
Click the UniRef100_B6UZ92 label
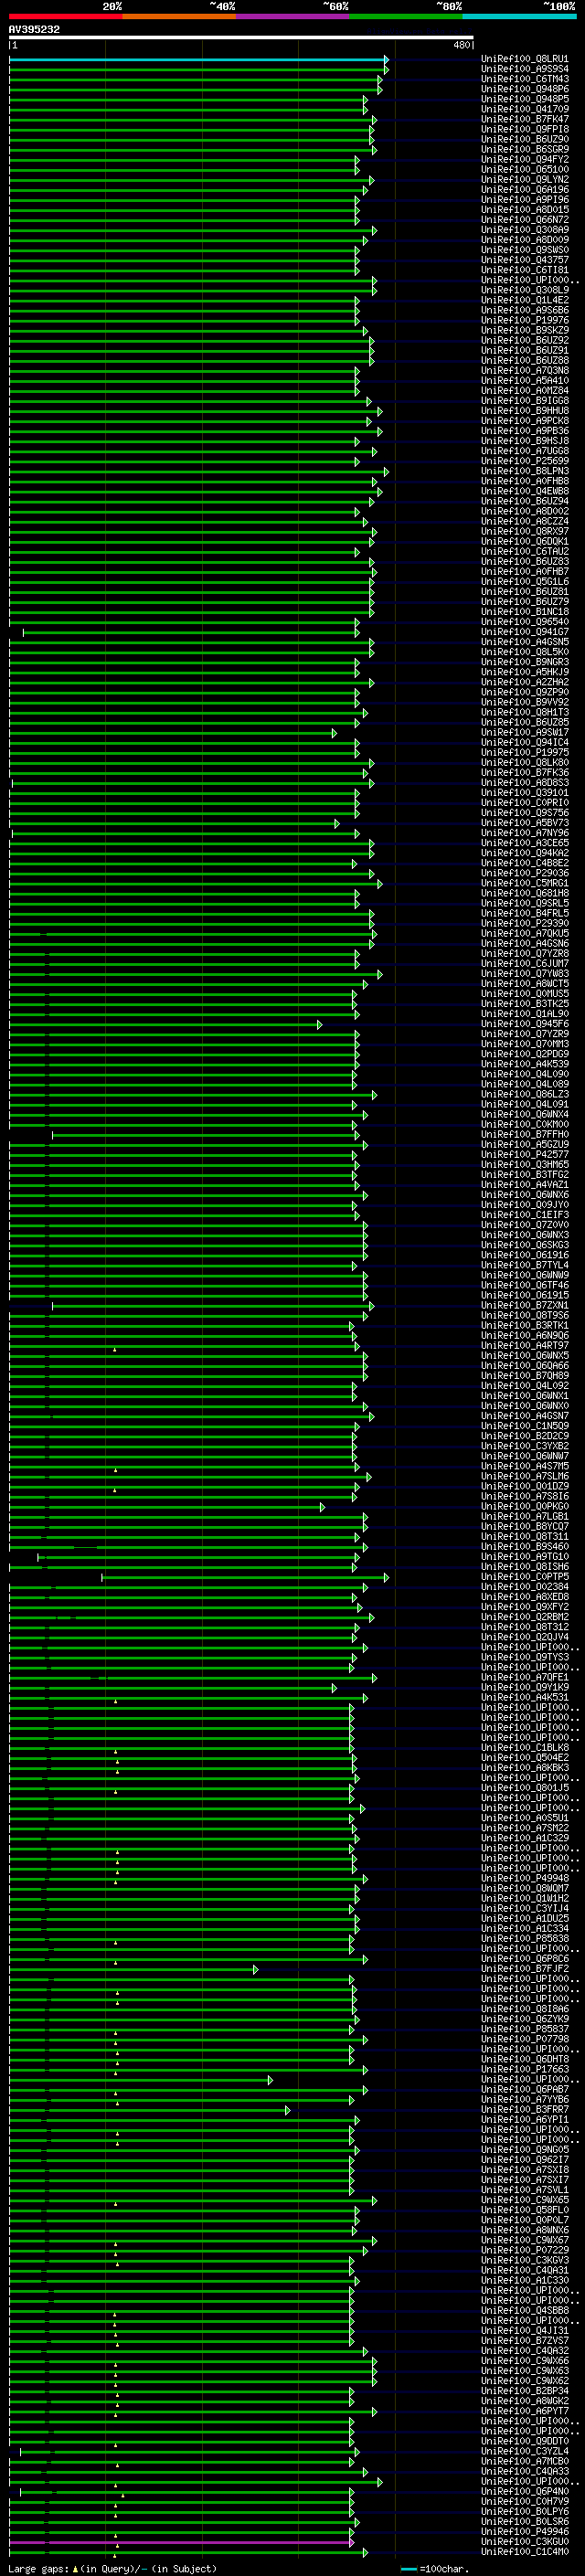(525, 340)
